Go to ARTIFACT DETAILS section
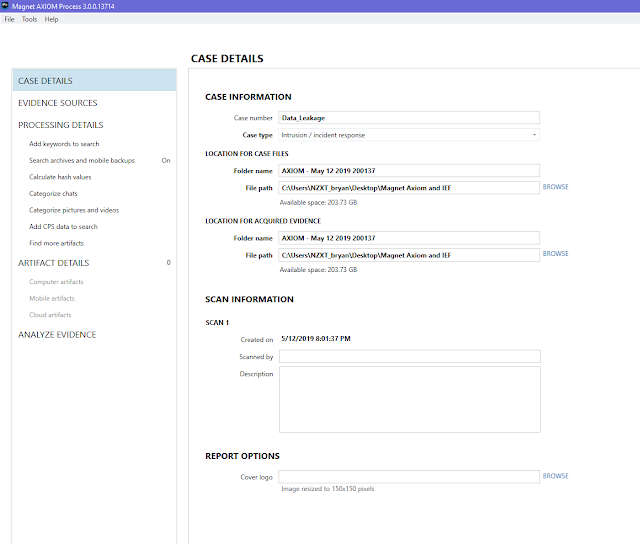 [53, 263]
